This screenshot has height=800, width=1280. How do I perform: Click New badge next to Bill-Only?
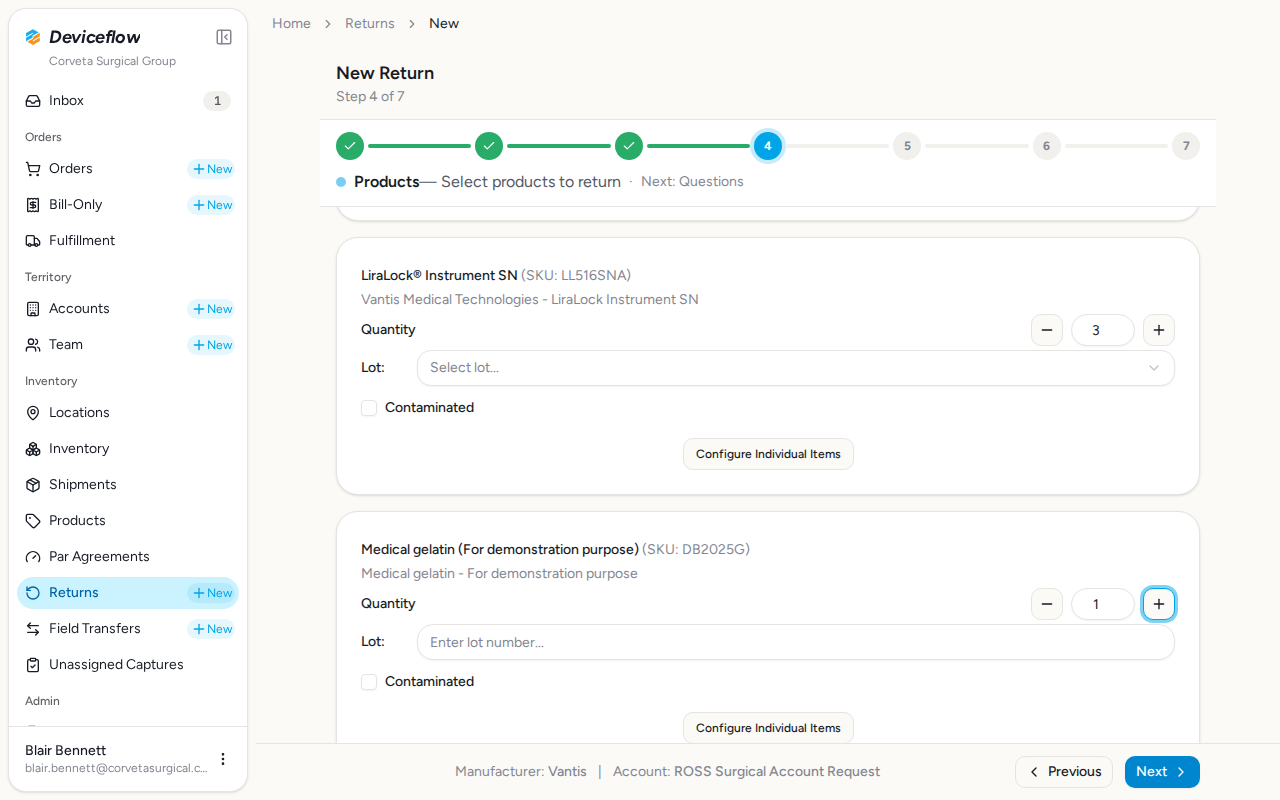click(212, 205)
